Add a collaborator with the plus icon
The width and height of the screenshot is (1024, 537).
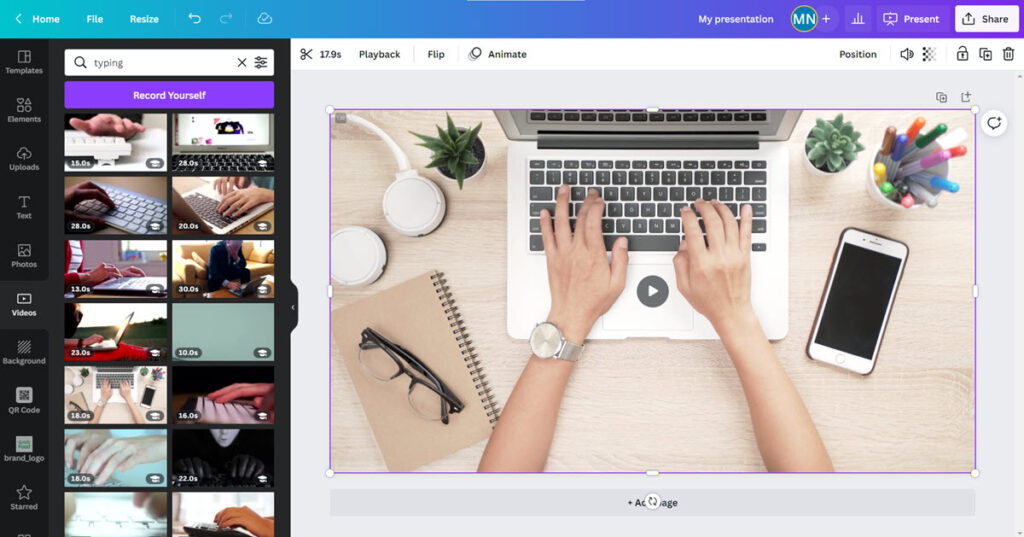826,19
